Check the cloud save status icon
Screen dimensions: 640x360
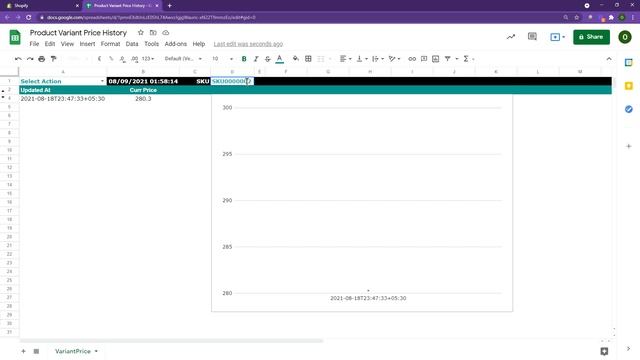[166, 33]
